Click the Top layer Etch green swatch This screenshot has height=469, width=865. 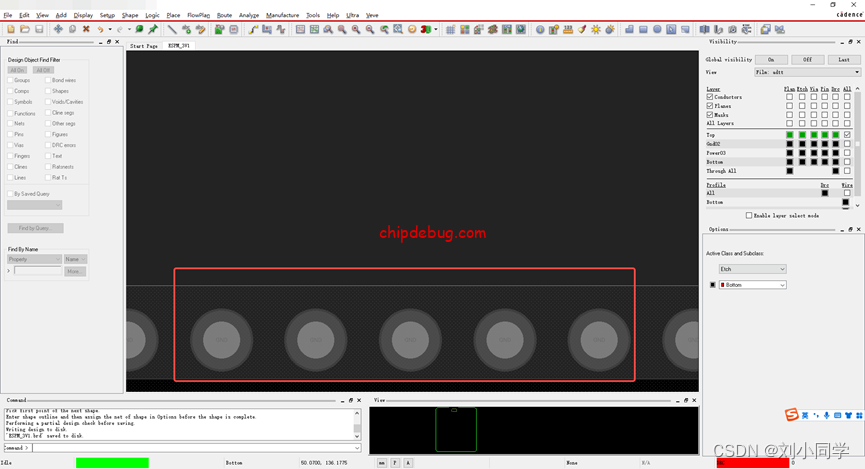pos(801,135)
